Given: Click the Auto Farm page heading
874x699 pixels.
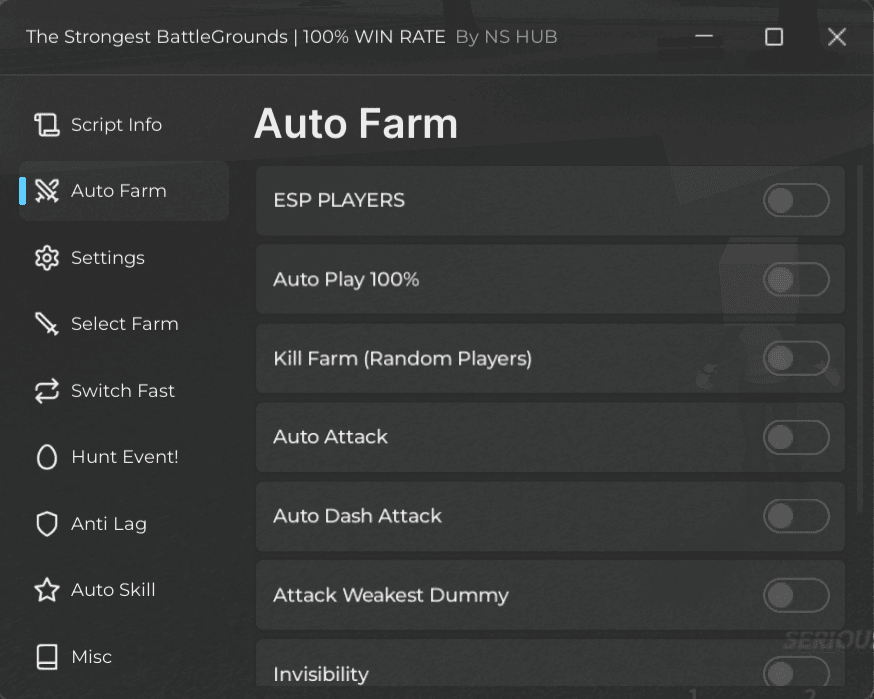Looking at the screenshot, I should point(356,124).
